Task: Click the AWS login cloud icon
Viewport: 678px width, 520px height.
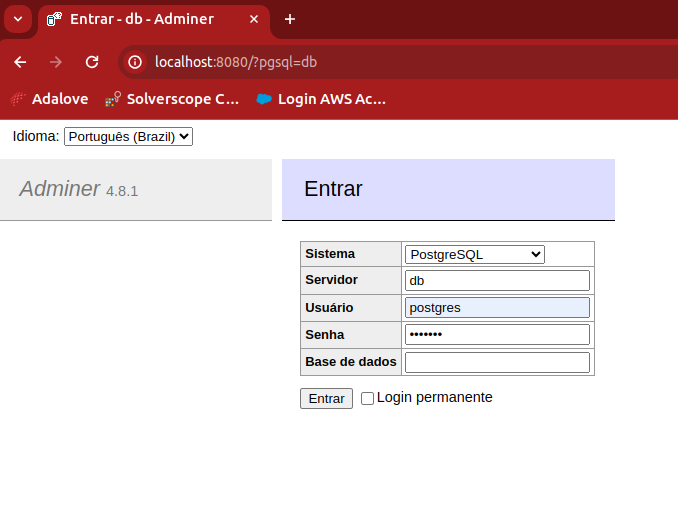Action: [264, 99]
